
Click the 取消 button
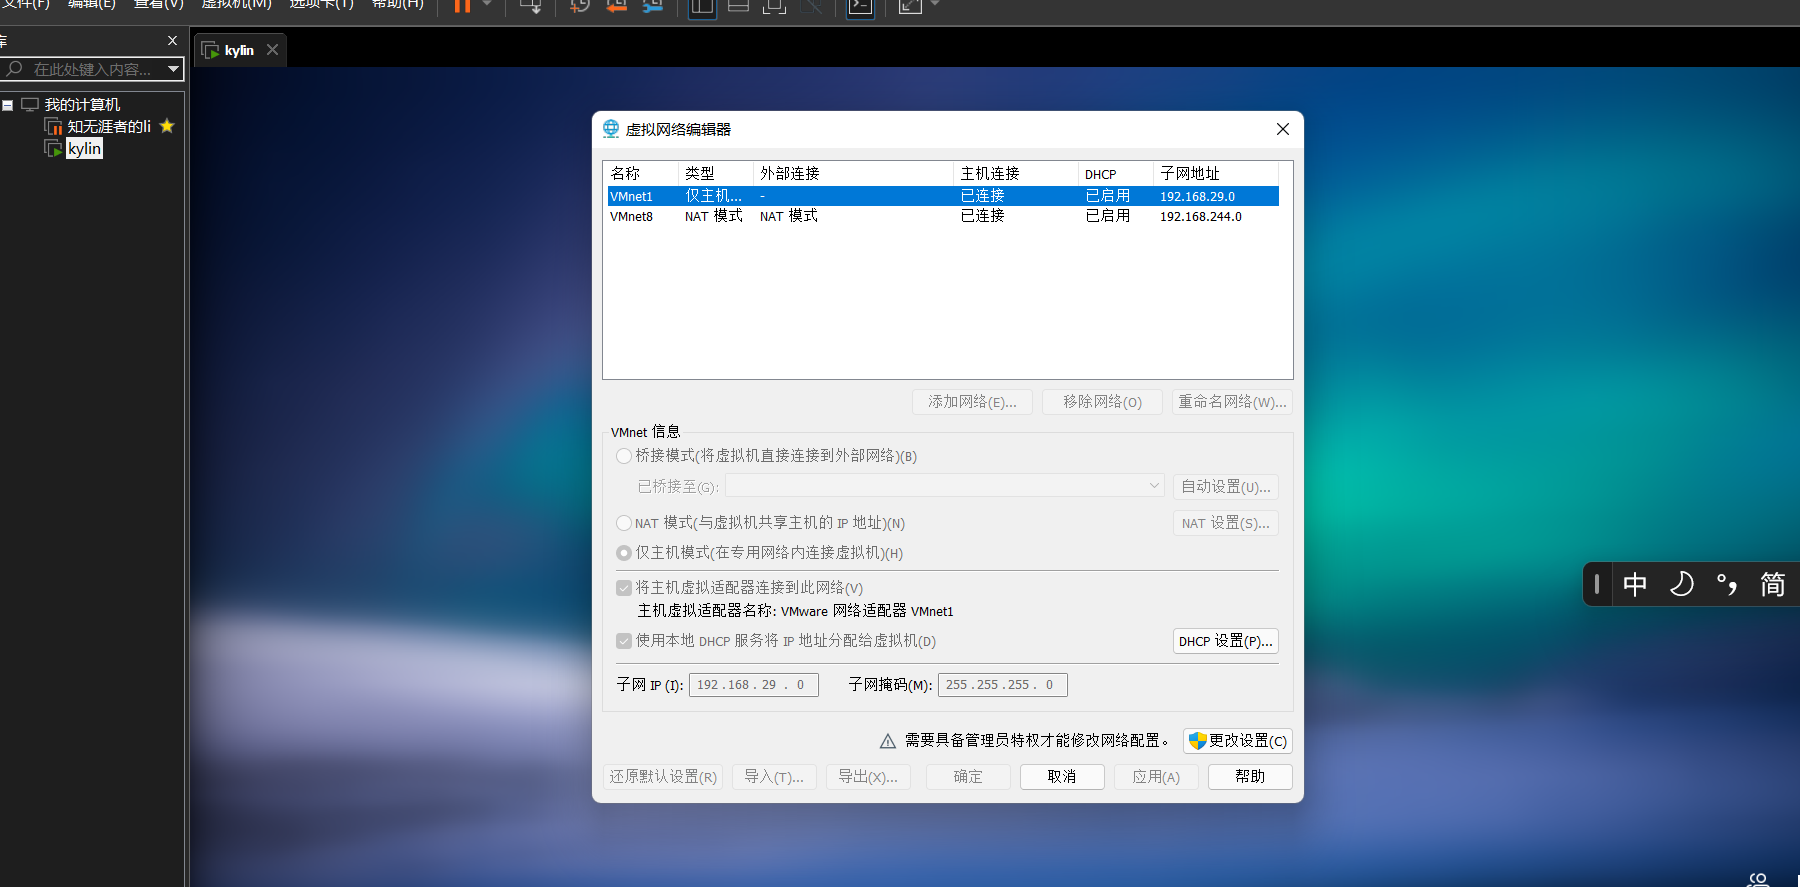coord(1062,777)
